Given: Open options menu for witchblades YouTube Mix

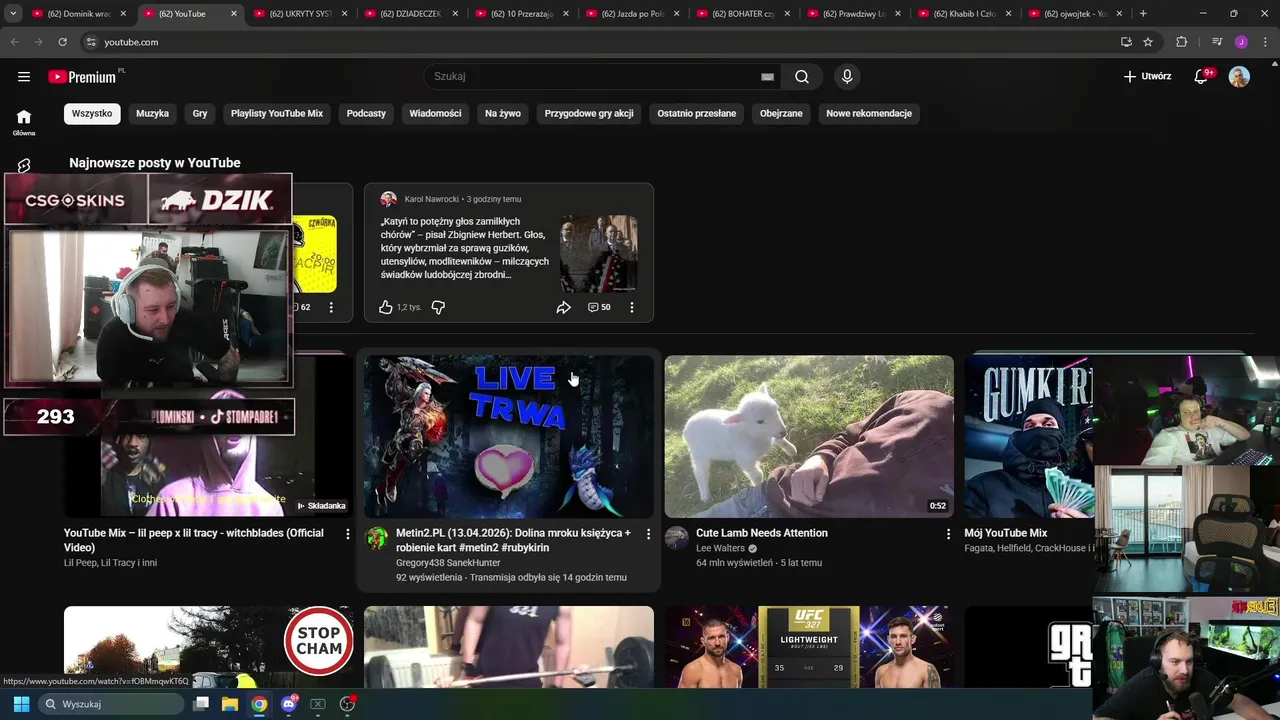Looking at the screenshot, I should [348, 534].
